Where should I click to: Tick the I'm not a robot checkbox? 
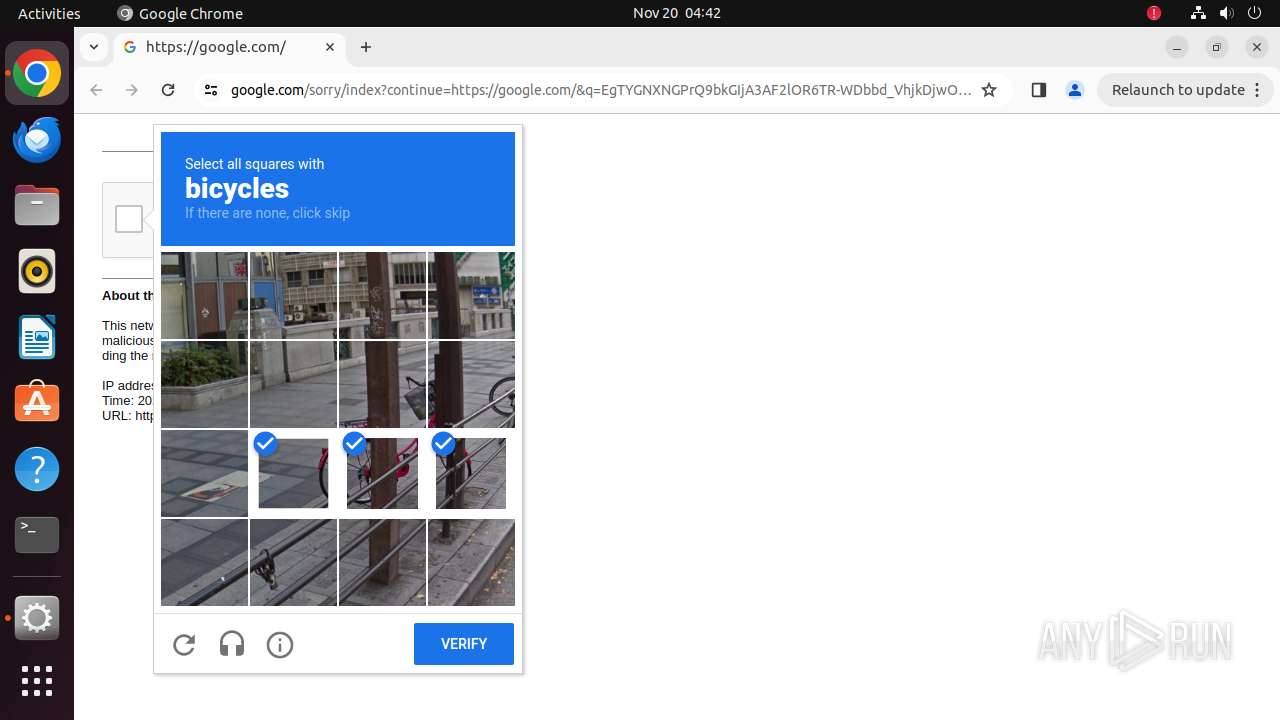129,219
